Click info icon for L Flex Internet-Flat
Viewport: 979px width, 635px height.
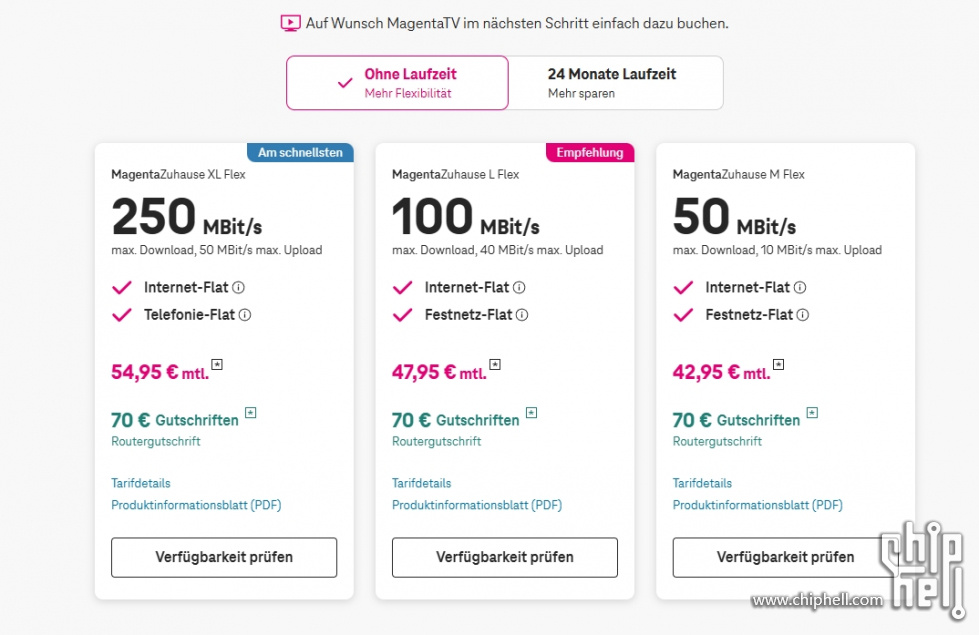click(519, 287)
